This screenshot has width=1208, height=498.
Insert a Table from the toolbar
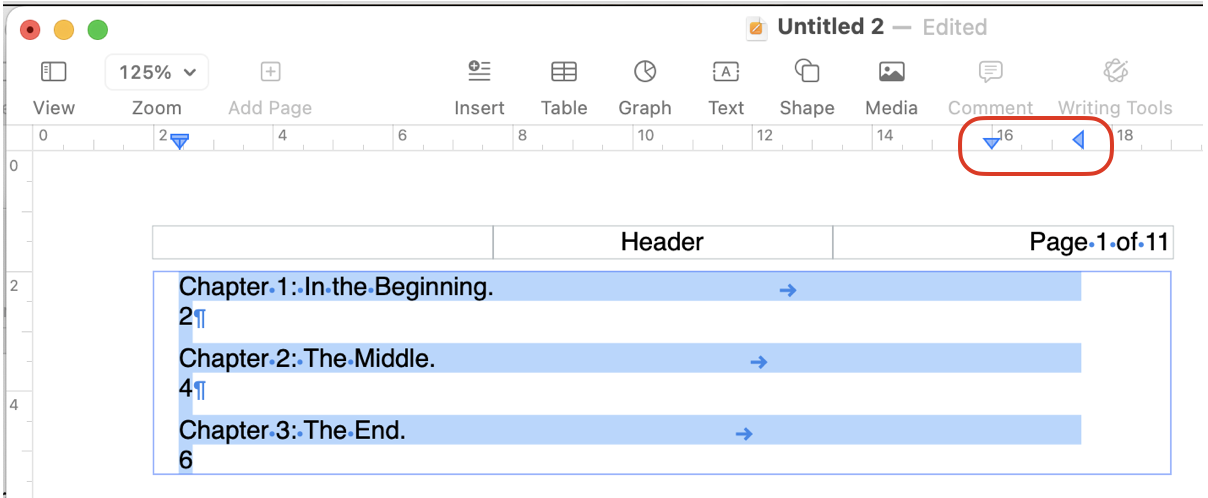564,72
